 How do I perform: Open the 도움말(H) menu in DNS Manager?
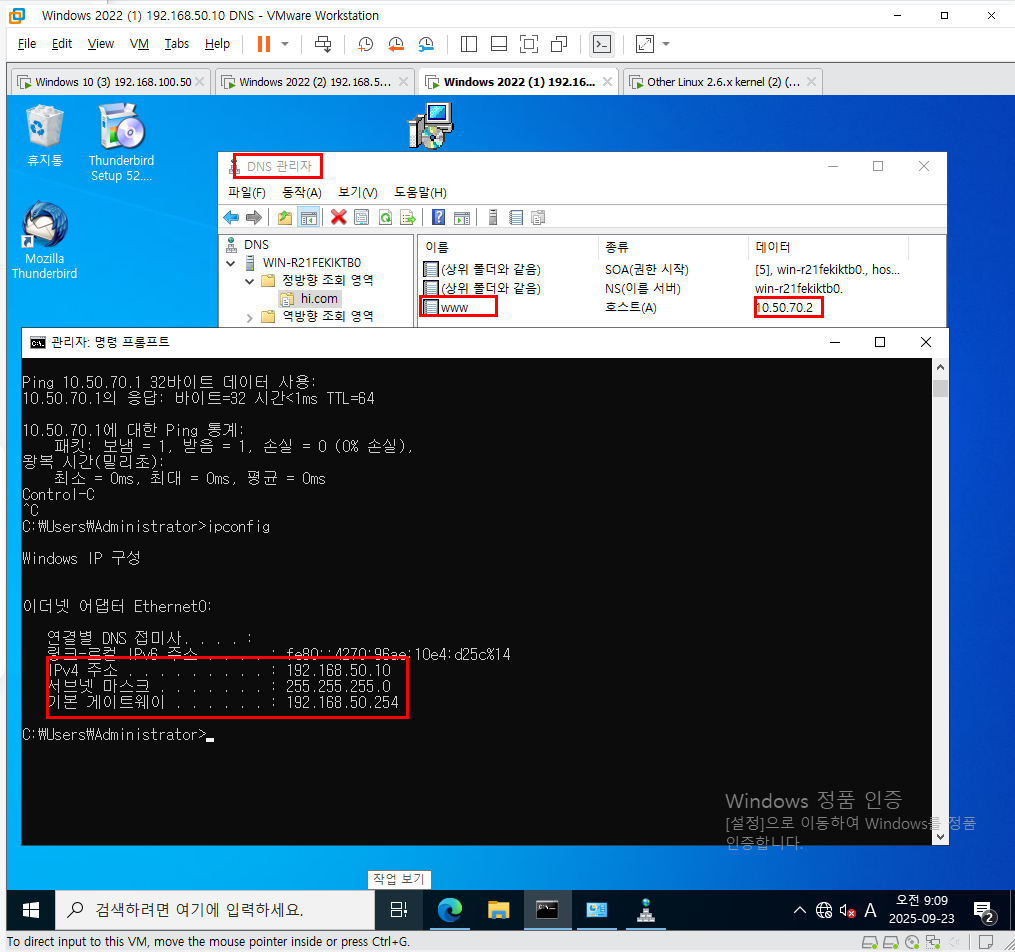pos(420,192)
